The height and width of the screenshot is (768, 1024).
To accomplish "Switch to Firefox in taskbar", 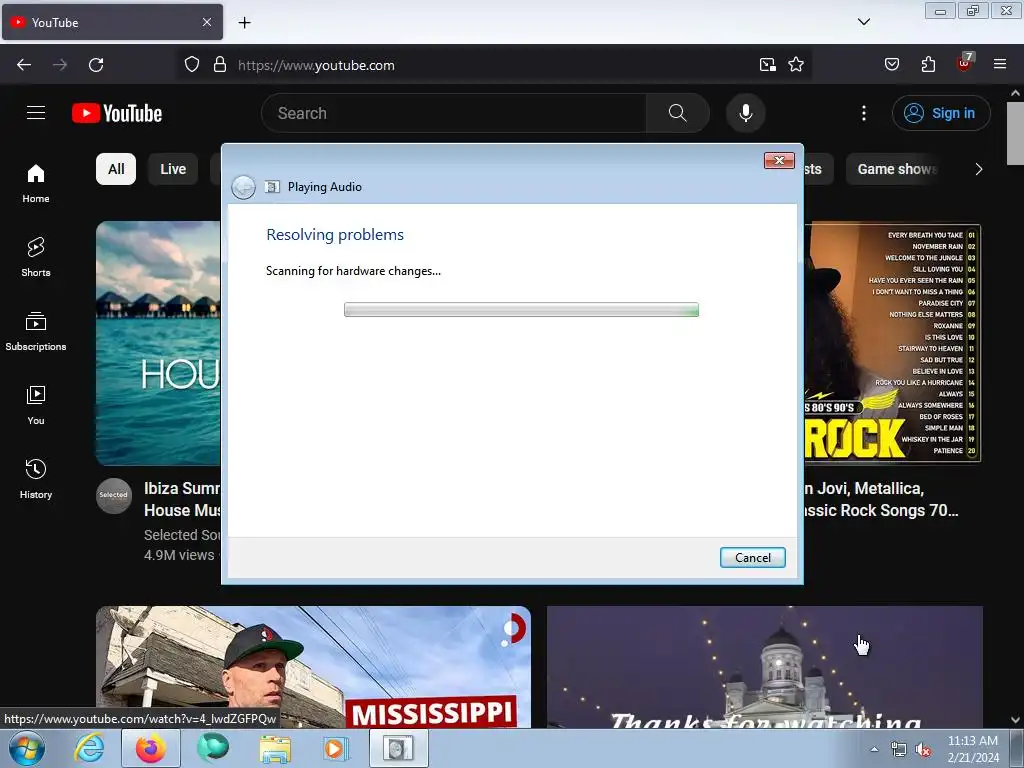I will pyautogui.click(x=150, y=748).
